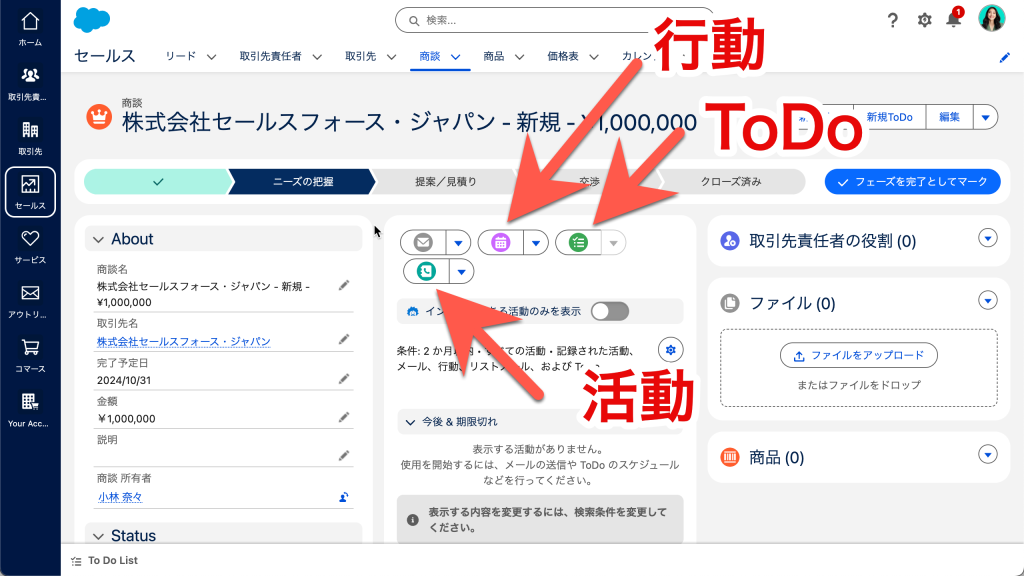1024x576 pixels.
Task: Toggle the insights-only activities switch
Action: (610, 312)
